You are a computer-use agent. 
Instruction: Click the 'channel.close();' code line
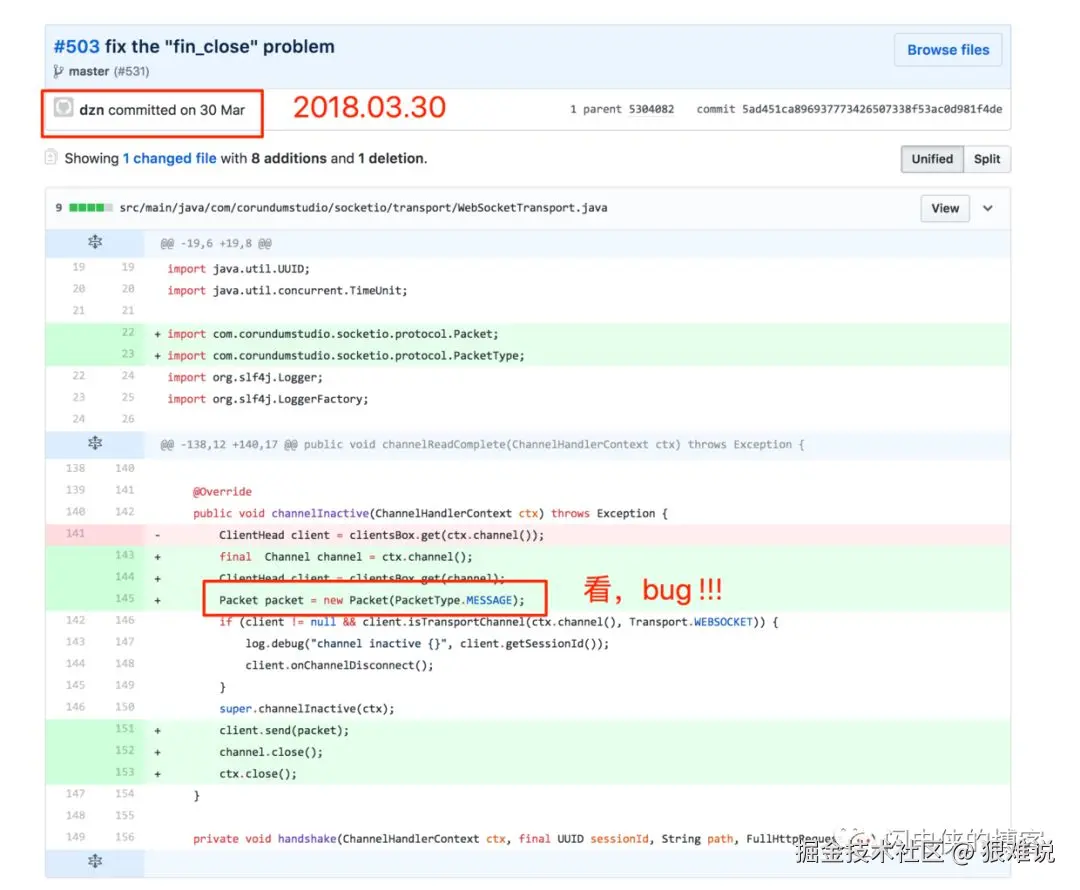click(x=271, y=752)
